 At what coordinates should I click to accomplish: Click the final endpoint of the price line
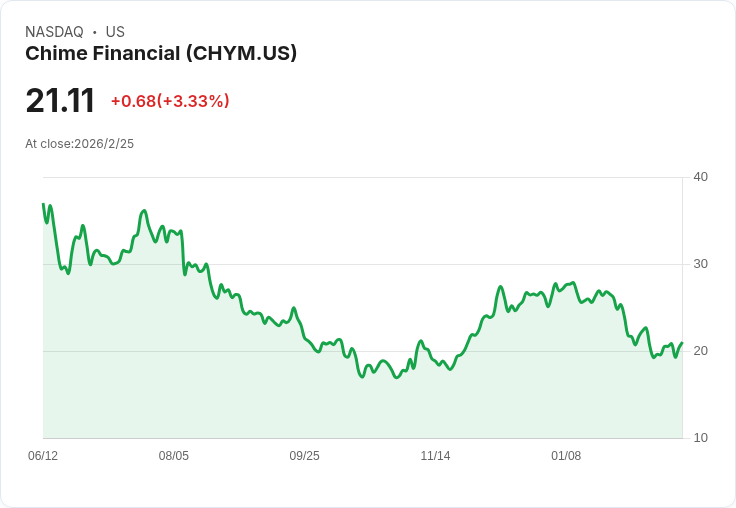(x=682, y=343)
